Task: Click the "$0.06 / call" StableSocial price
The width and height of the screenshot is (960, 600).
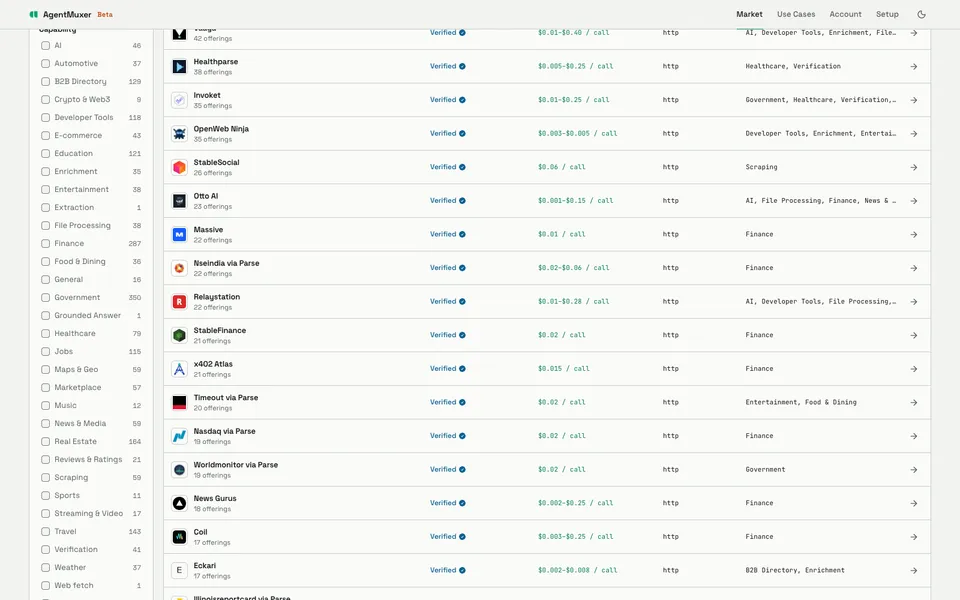Action: (x=561, y=167)
